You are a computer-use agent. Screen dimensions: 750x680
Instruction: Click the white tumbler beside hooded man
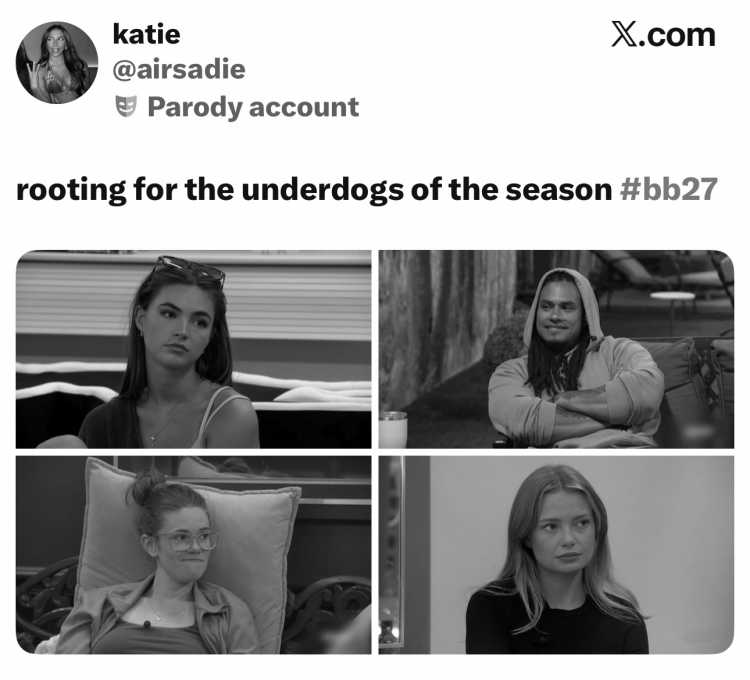pyautogui.click(x=393, y=429)
